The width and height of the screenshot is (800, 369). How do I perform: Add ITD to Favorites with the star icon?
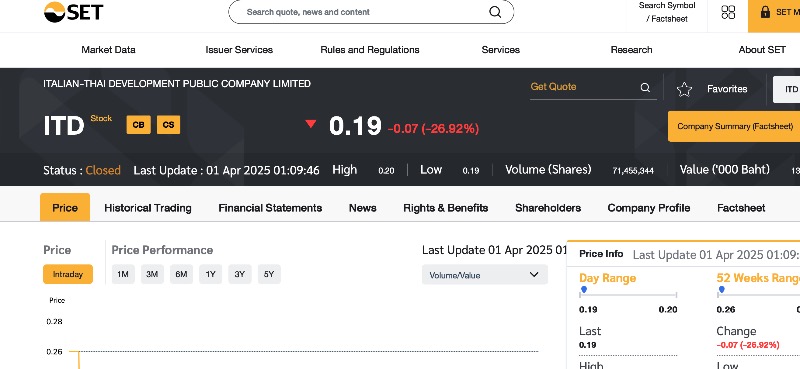[684, 89]
